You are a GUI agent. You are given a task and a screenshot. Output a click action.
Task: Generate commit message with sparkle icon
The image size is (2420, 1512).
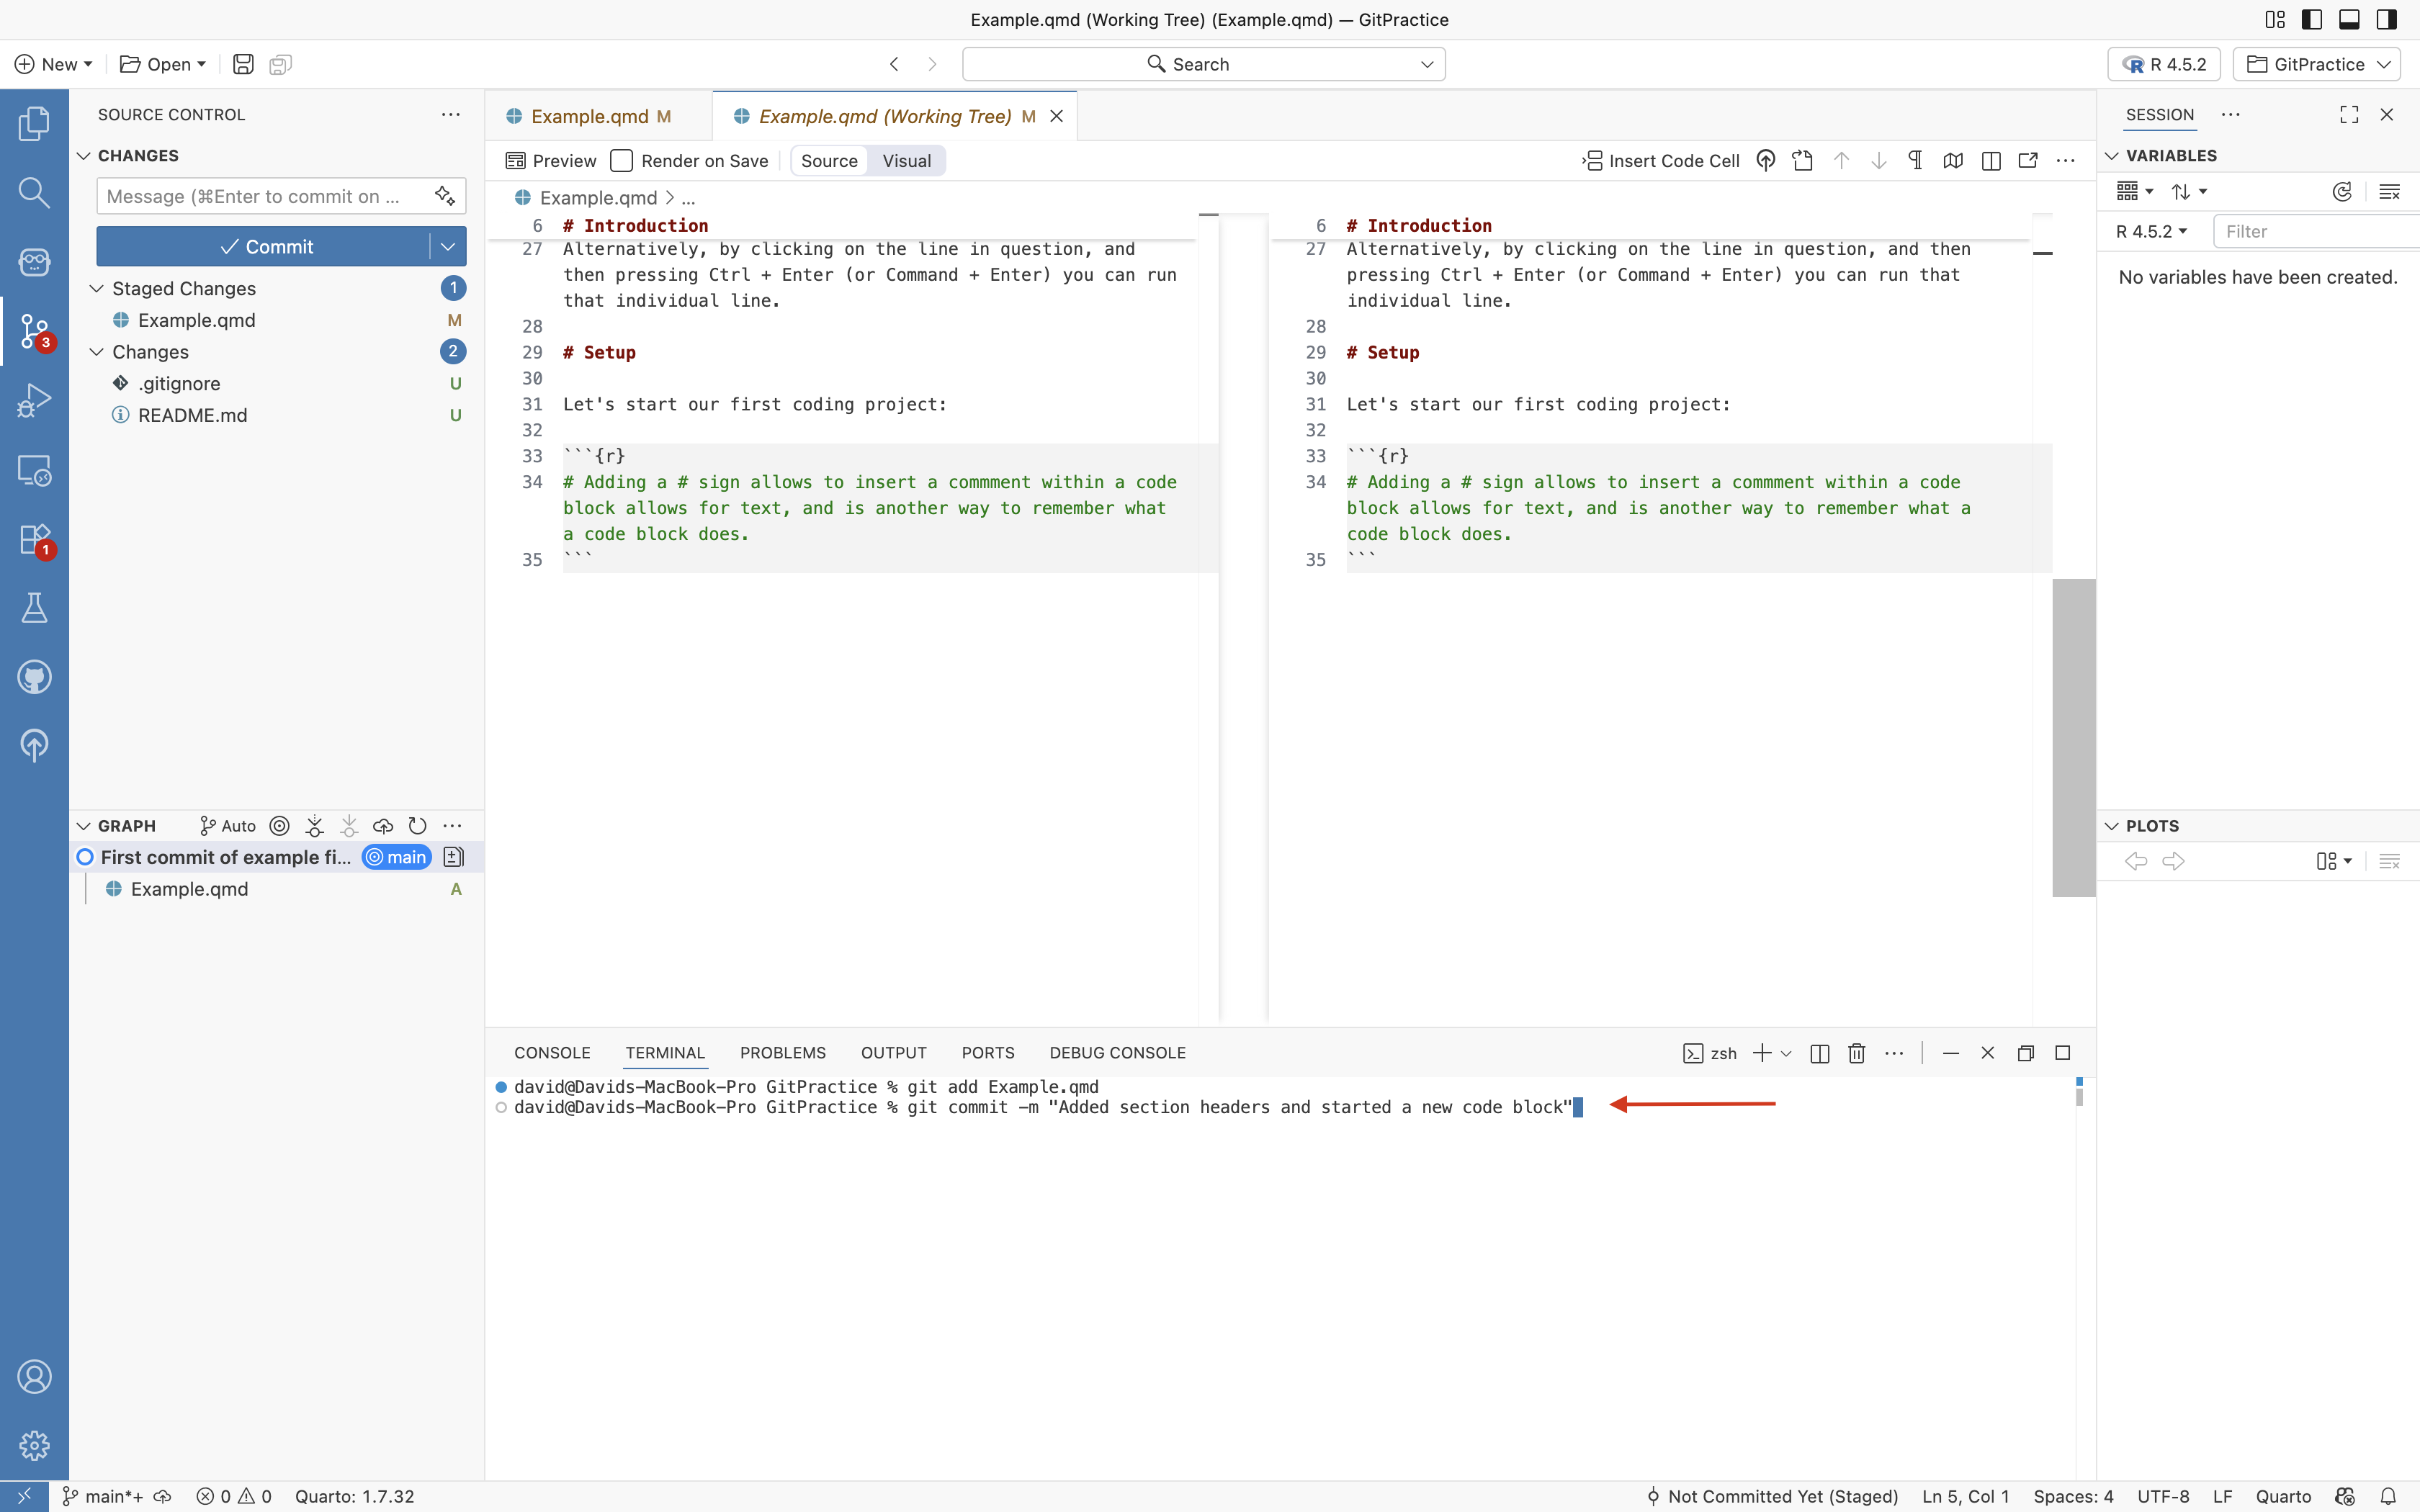[444, 196]
